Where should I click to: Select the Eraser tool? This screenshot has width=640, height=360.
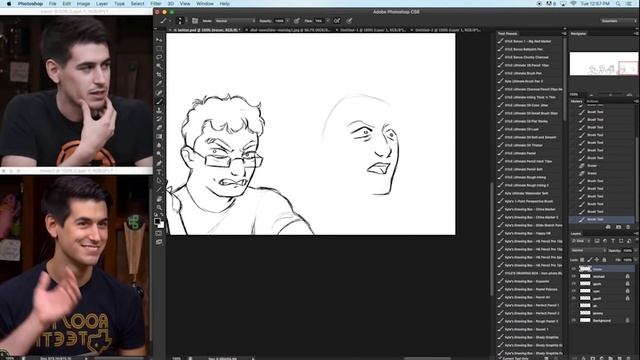click(159, 128)
